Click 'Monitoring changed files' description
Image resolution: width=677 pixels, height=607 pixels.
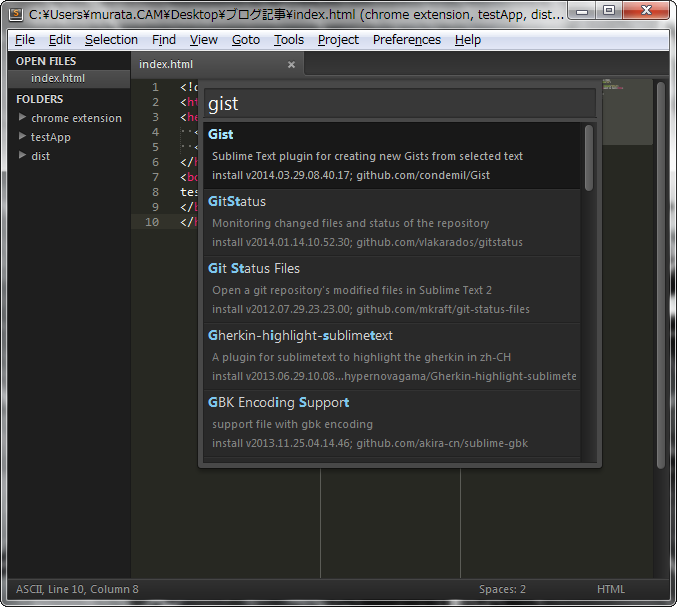[x=351, y=223]
